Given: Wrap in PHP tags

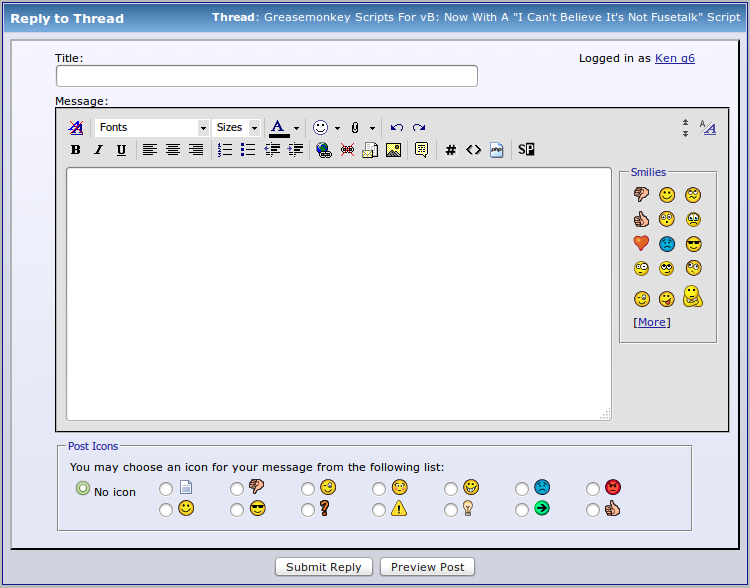Looking at the screenshot, I should click(496, 150).
